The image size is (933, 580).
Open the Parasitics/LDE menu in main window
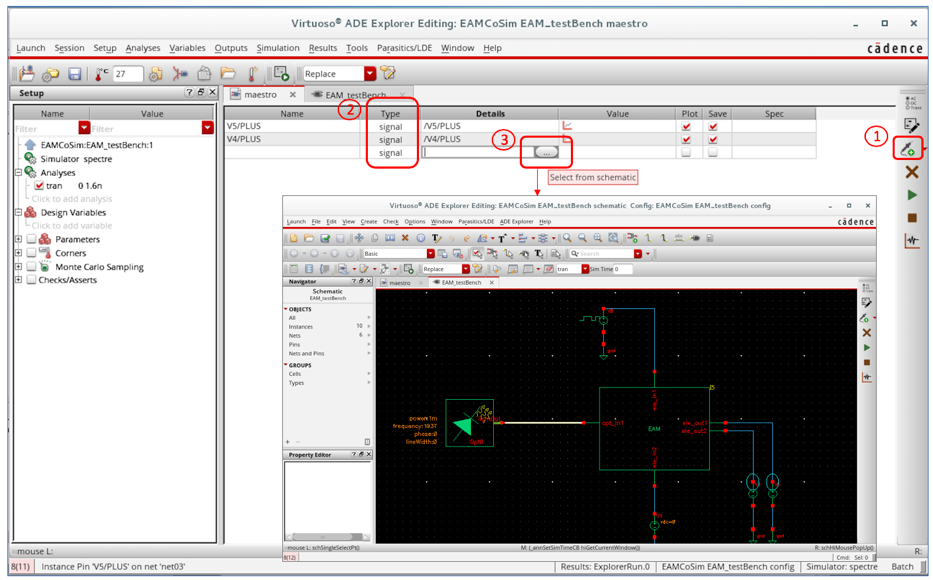(x=405, y=48)
